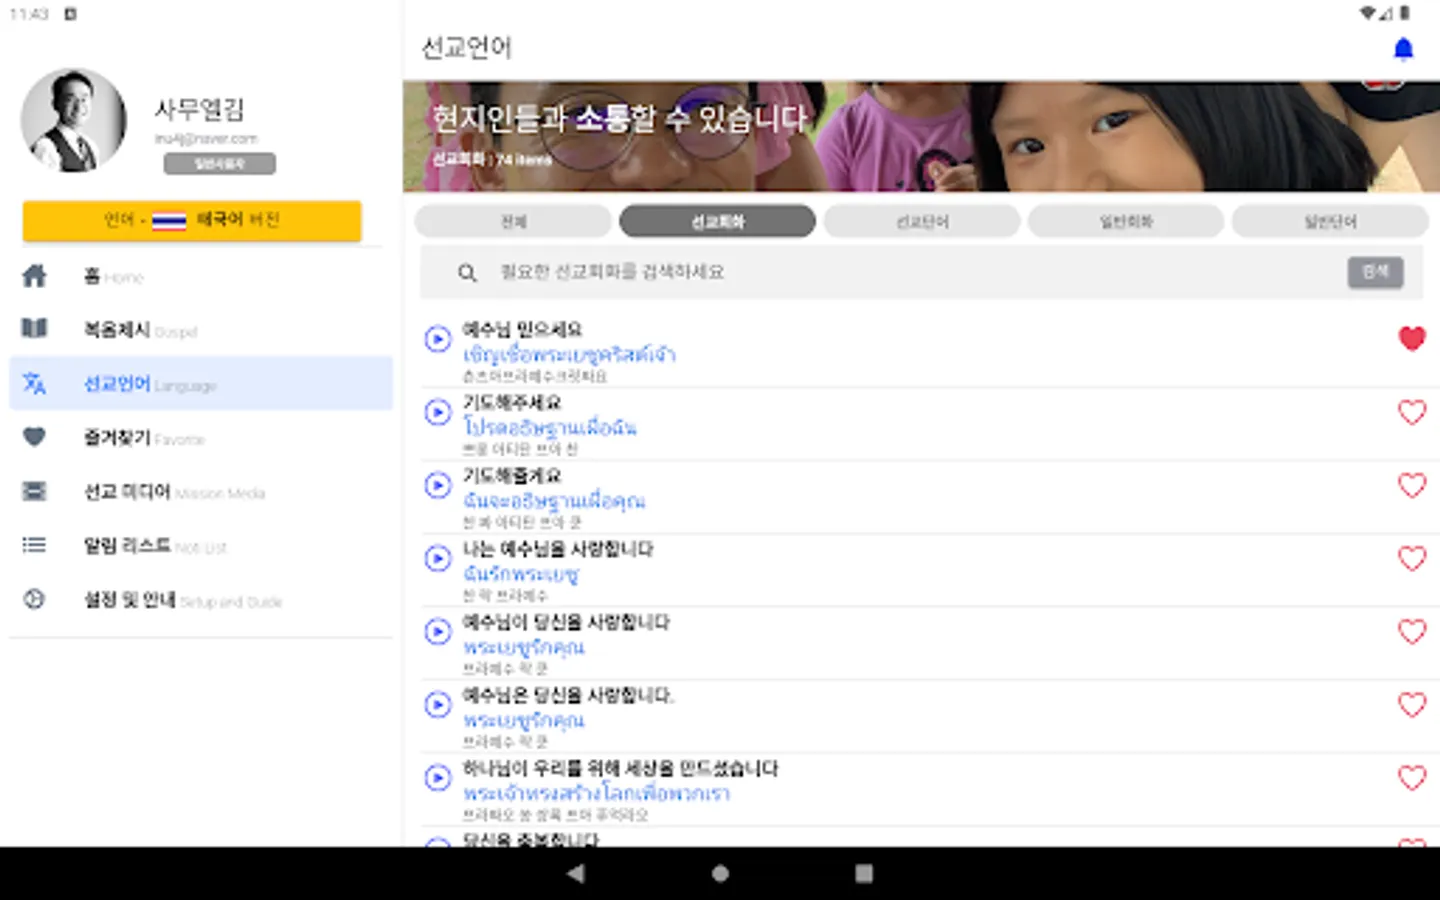Select the phrase title 기도해줄게요

tap(512, 475)
